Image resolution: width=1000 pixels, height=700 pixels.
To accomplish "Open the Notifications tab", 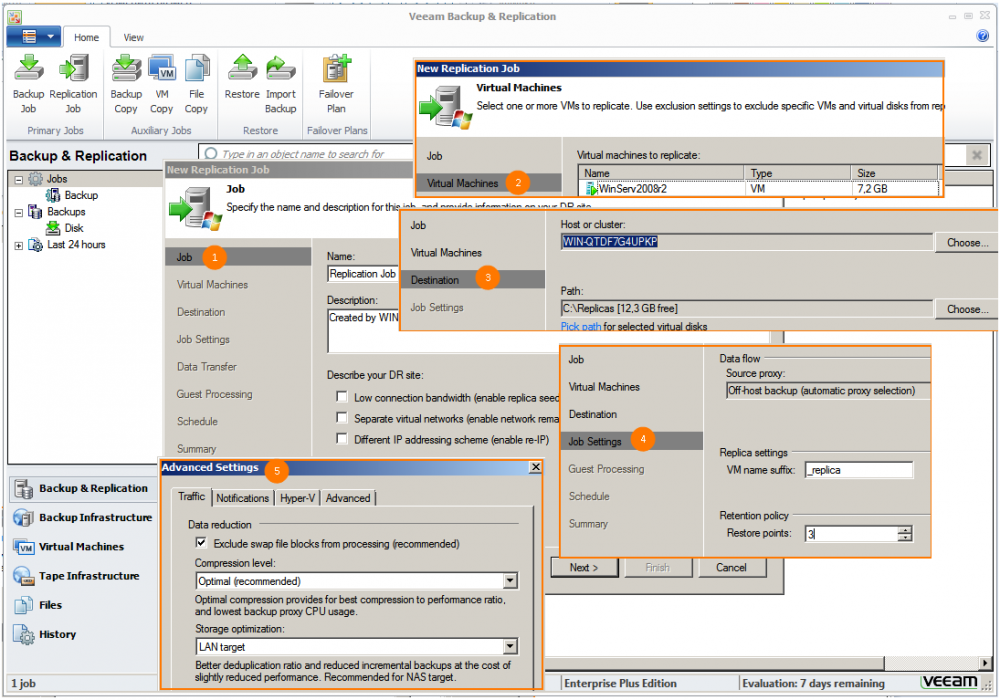I will (x=242, y=498).
